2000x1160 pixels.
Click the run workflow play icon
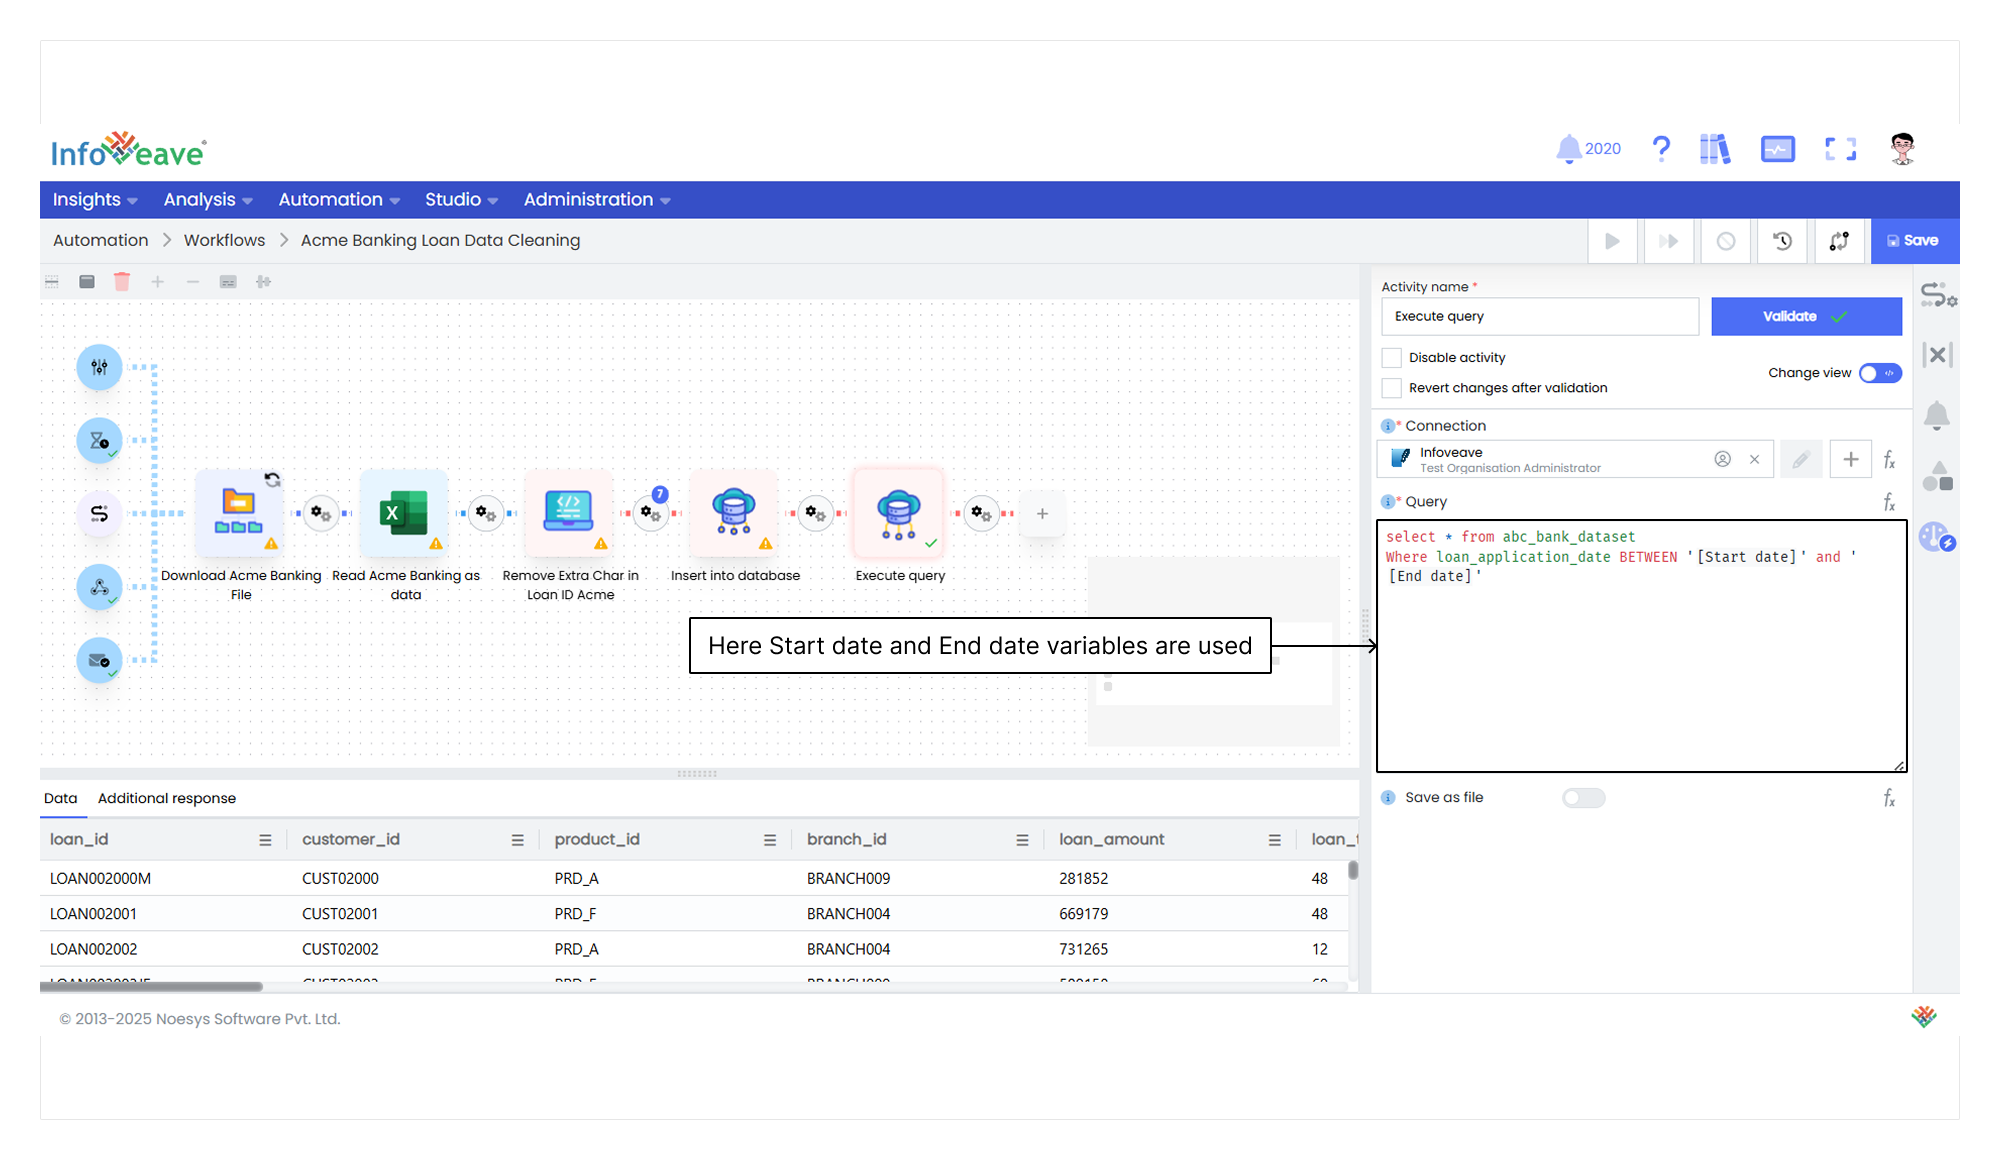[x=1612, y=241]
